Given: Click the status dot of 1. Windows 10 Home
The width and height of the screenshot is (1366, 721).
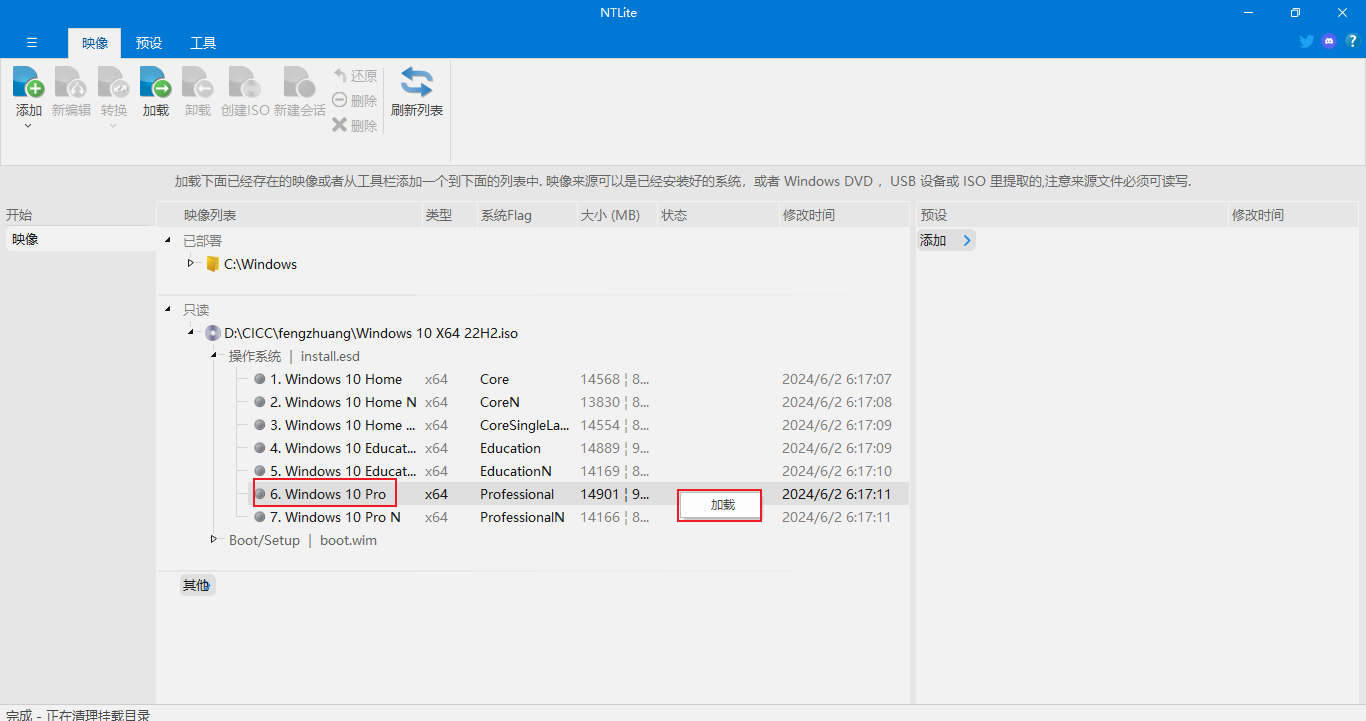Looking at the screenshot, I should click(260, 379).
